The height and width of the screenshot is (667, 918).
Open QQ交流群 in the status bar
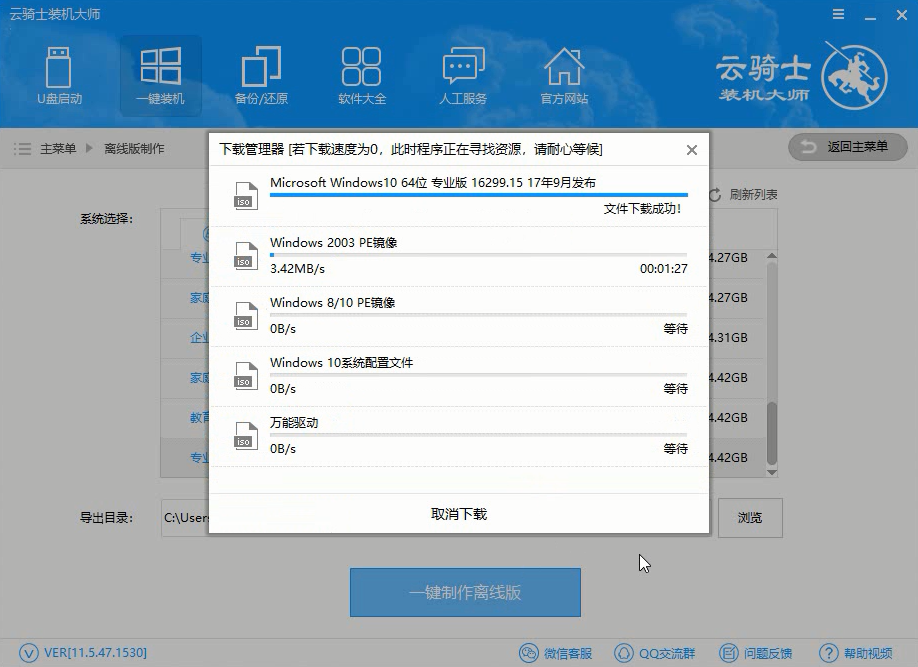655,653
